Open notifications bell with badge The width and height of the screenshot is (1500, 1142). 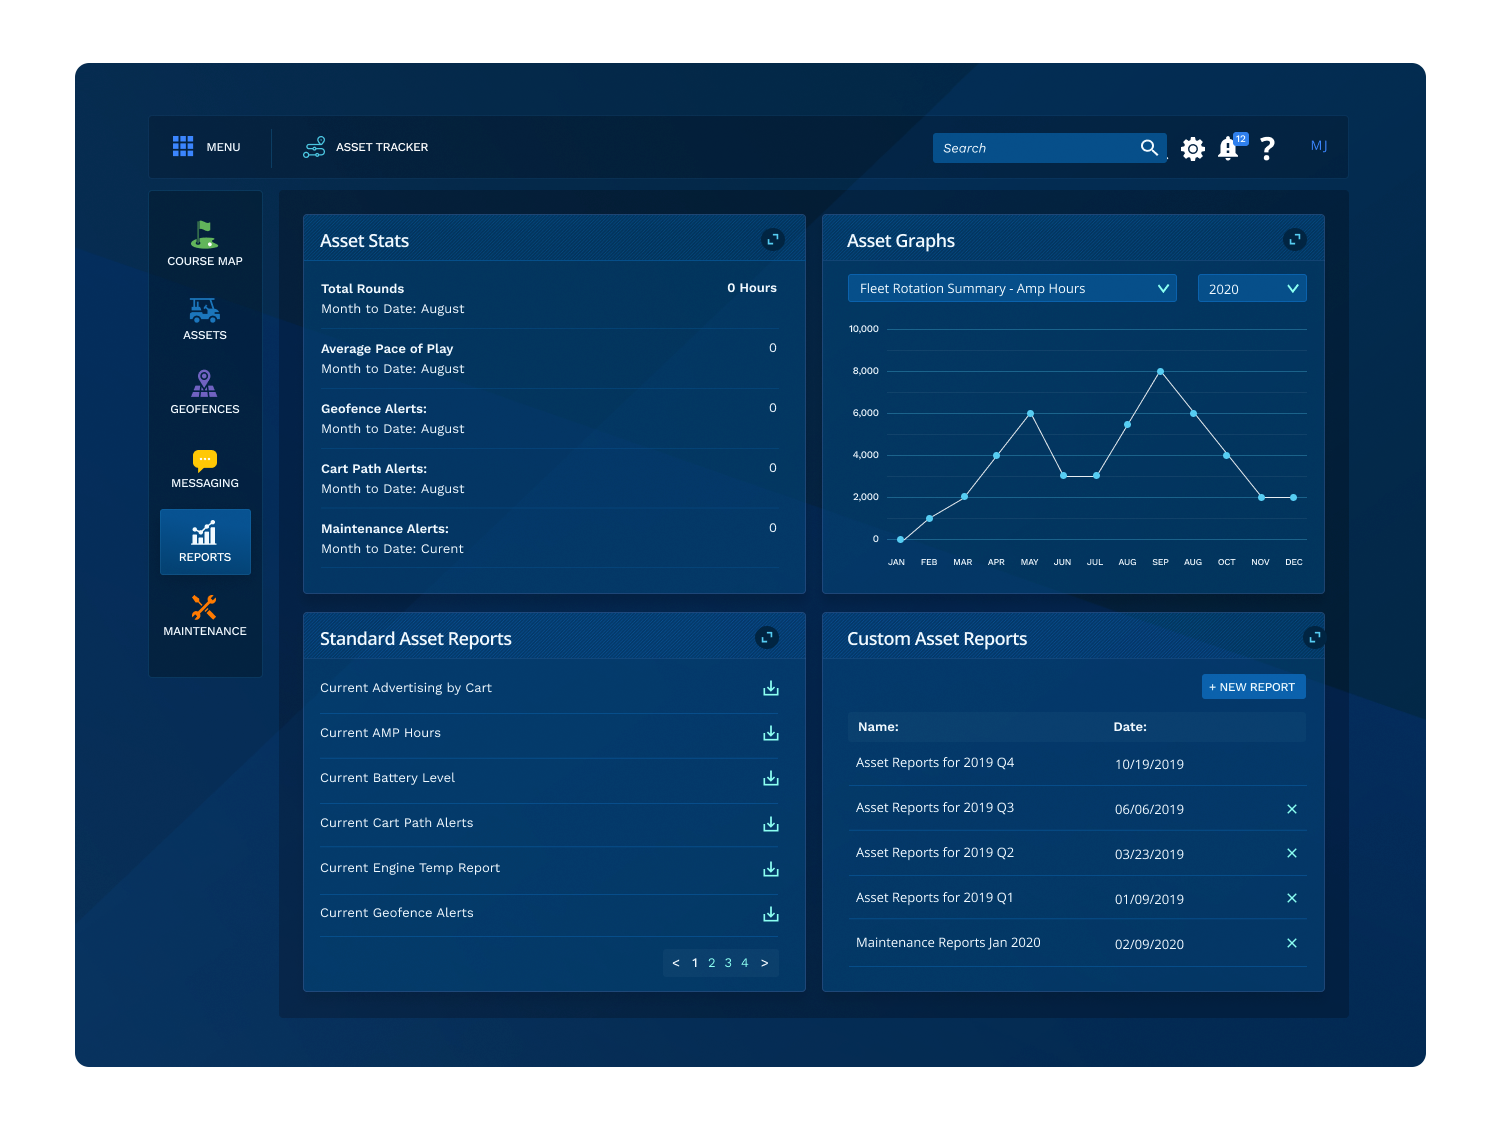click(1229, 148)
